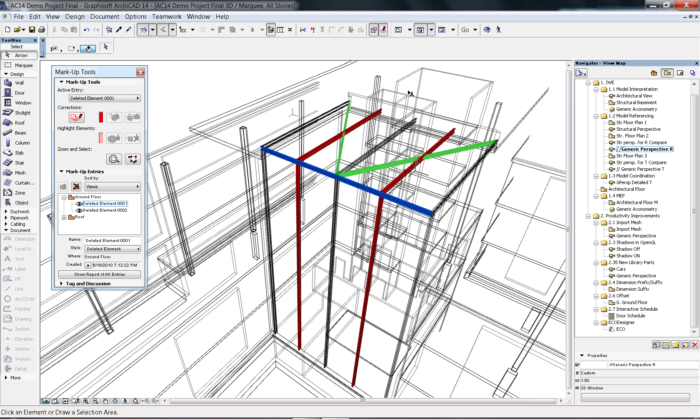Image resolution: width=700 pixels, height=419 pixels.
Task: Open the Sort by Views dropdown
Action: tap(113, 186)
